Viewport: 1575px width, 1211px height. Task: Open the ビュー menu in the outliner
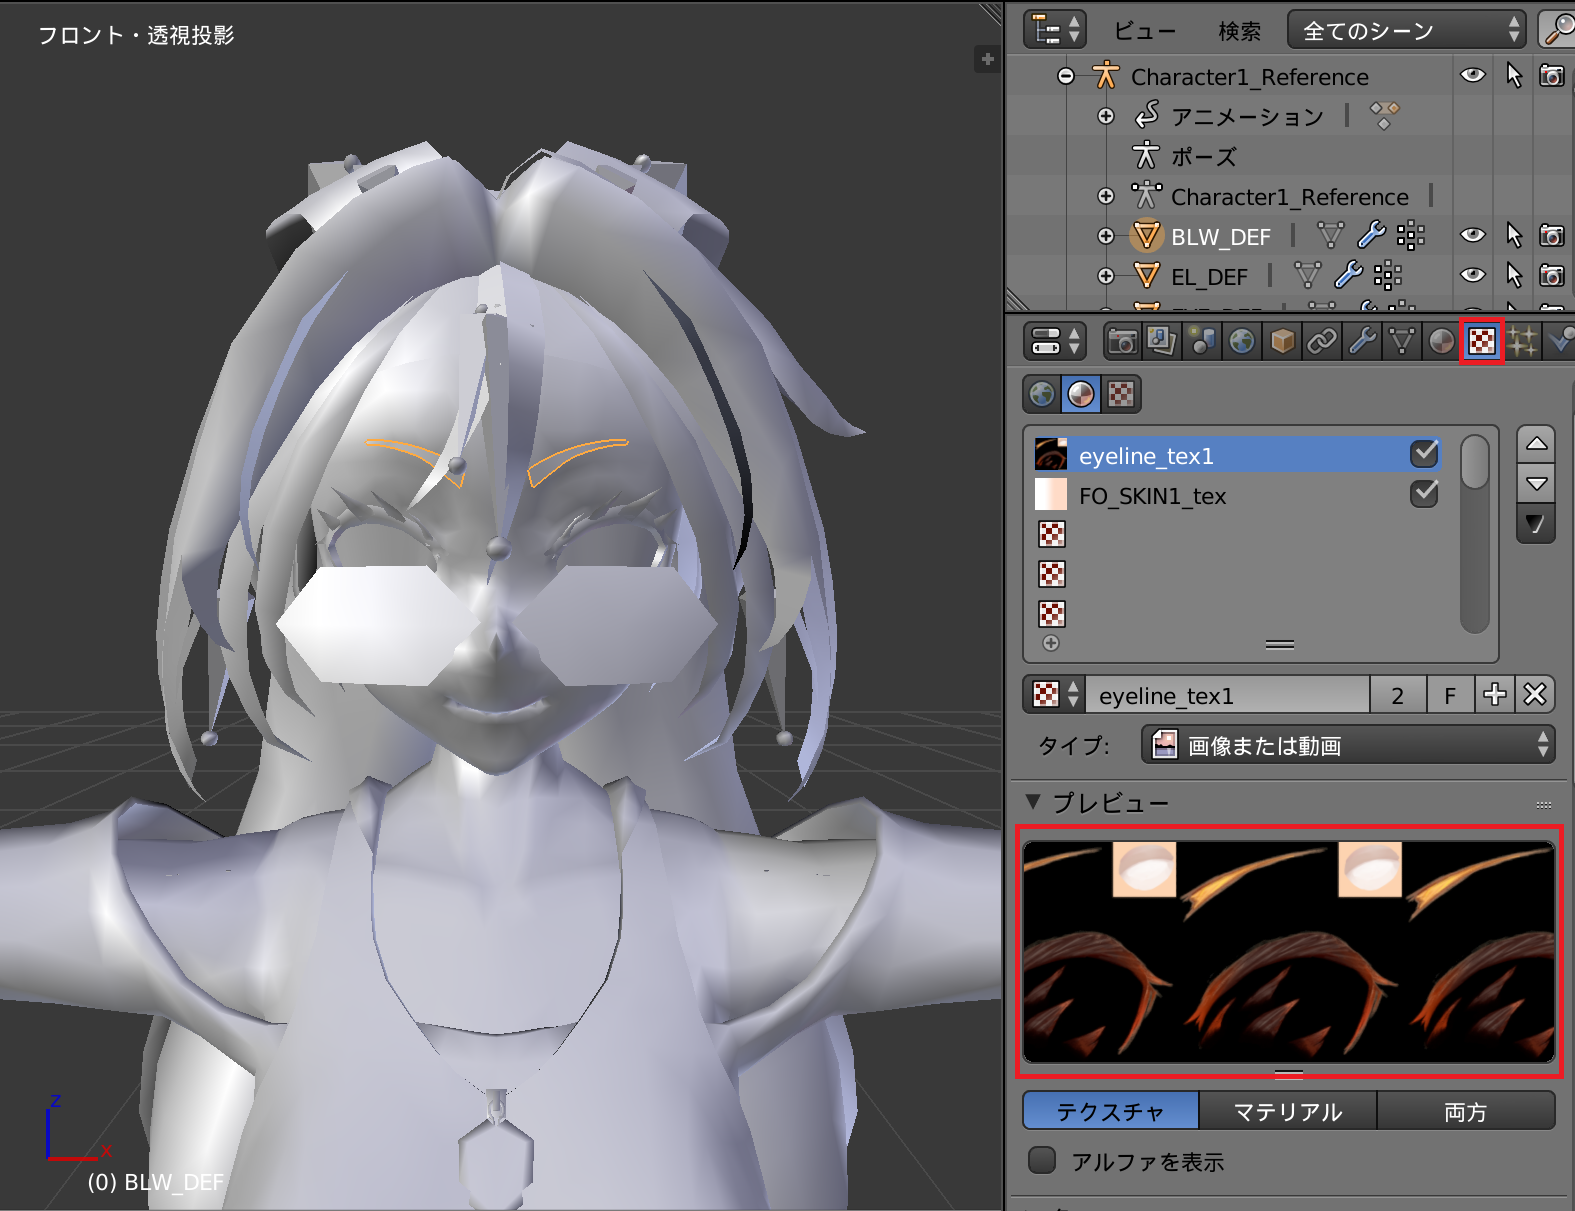click(1145, 31)
